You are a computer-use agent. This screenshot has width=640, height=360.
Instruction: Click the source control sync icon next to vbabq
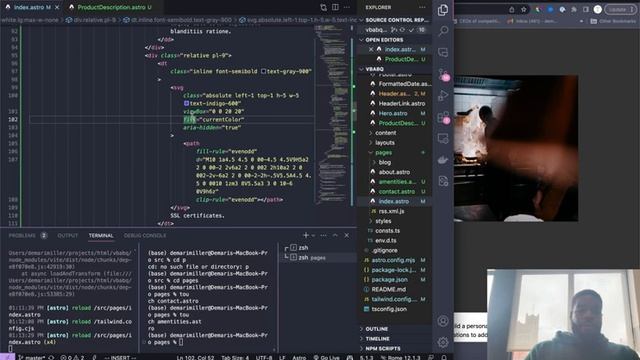[x=402, y=30]
